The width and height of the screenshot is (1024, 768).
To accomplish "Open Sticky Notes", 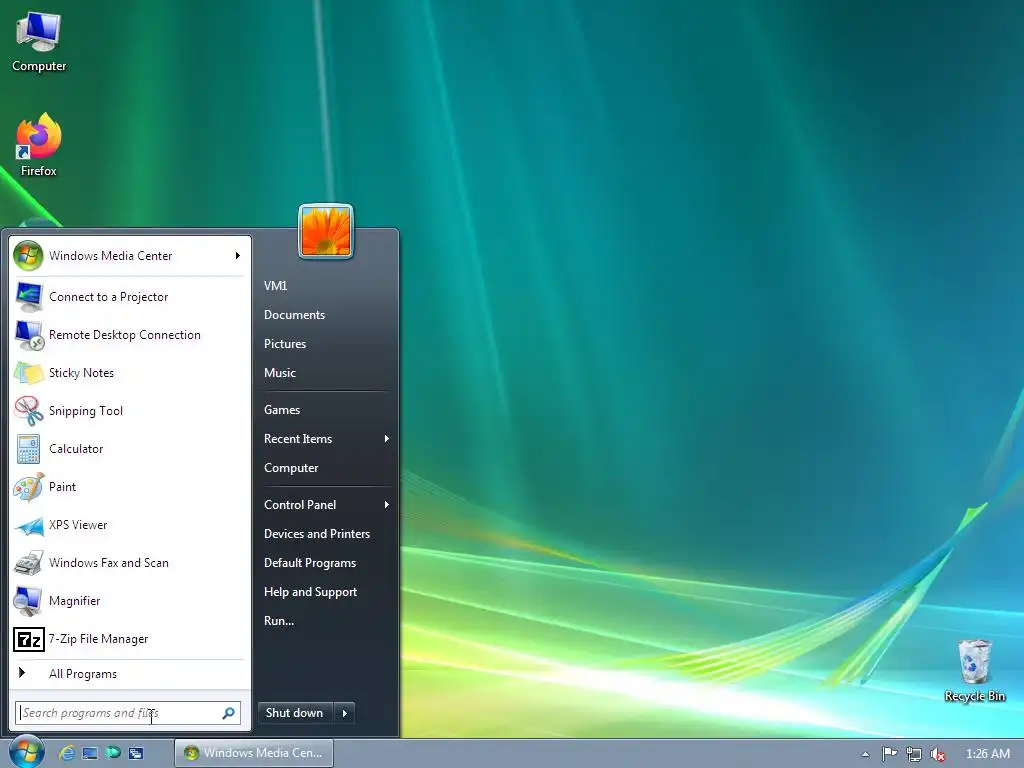I will (129, 373).
